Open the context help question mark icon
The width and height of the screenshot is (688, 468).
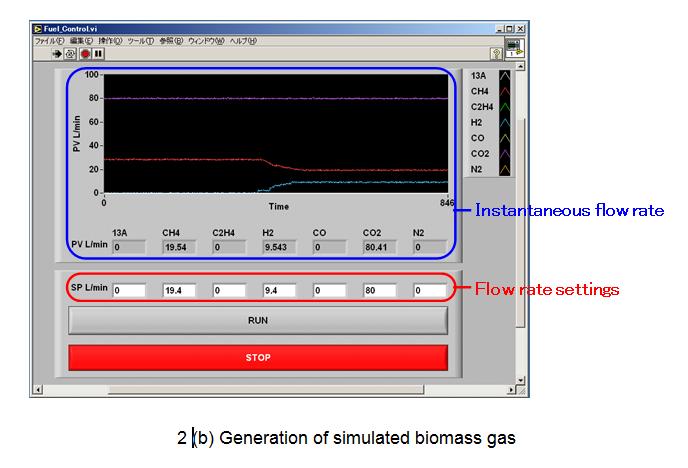[x=496, y=54]
